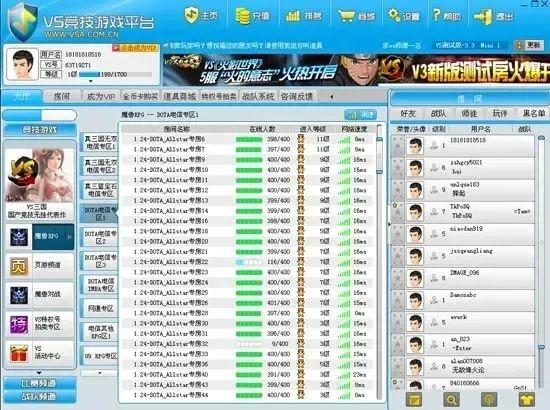This screenshot has width=550, height=410.
Task: Open the 魔兽对战 game icon
Action: 19,295
